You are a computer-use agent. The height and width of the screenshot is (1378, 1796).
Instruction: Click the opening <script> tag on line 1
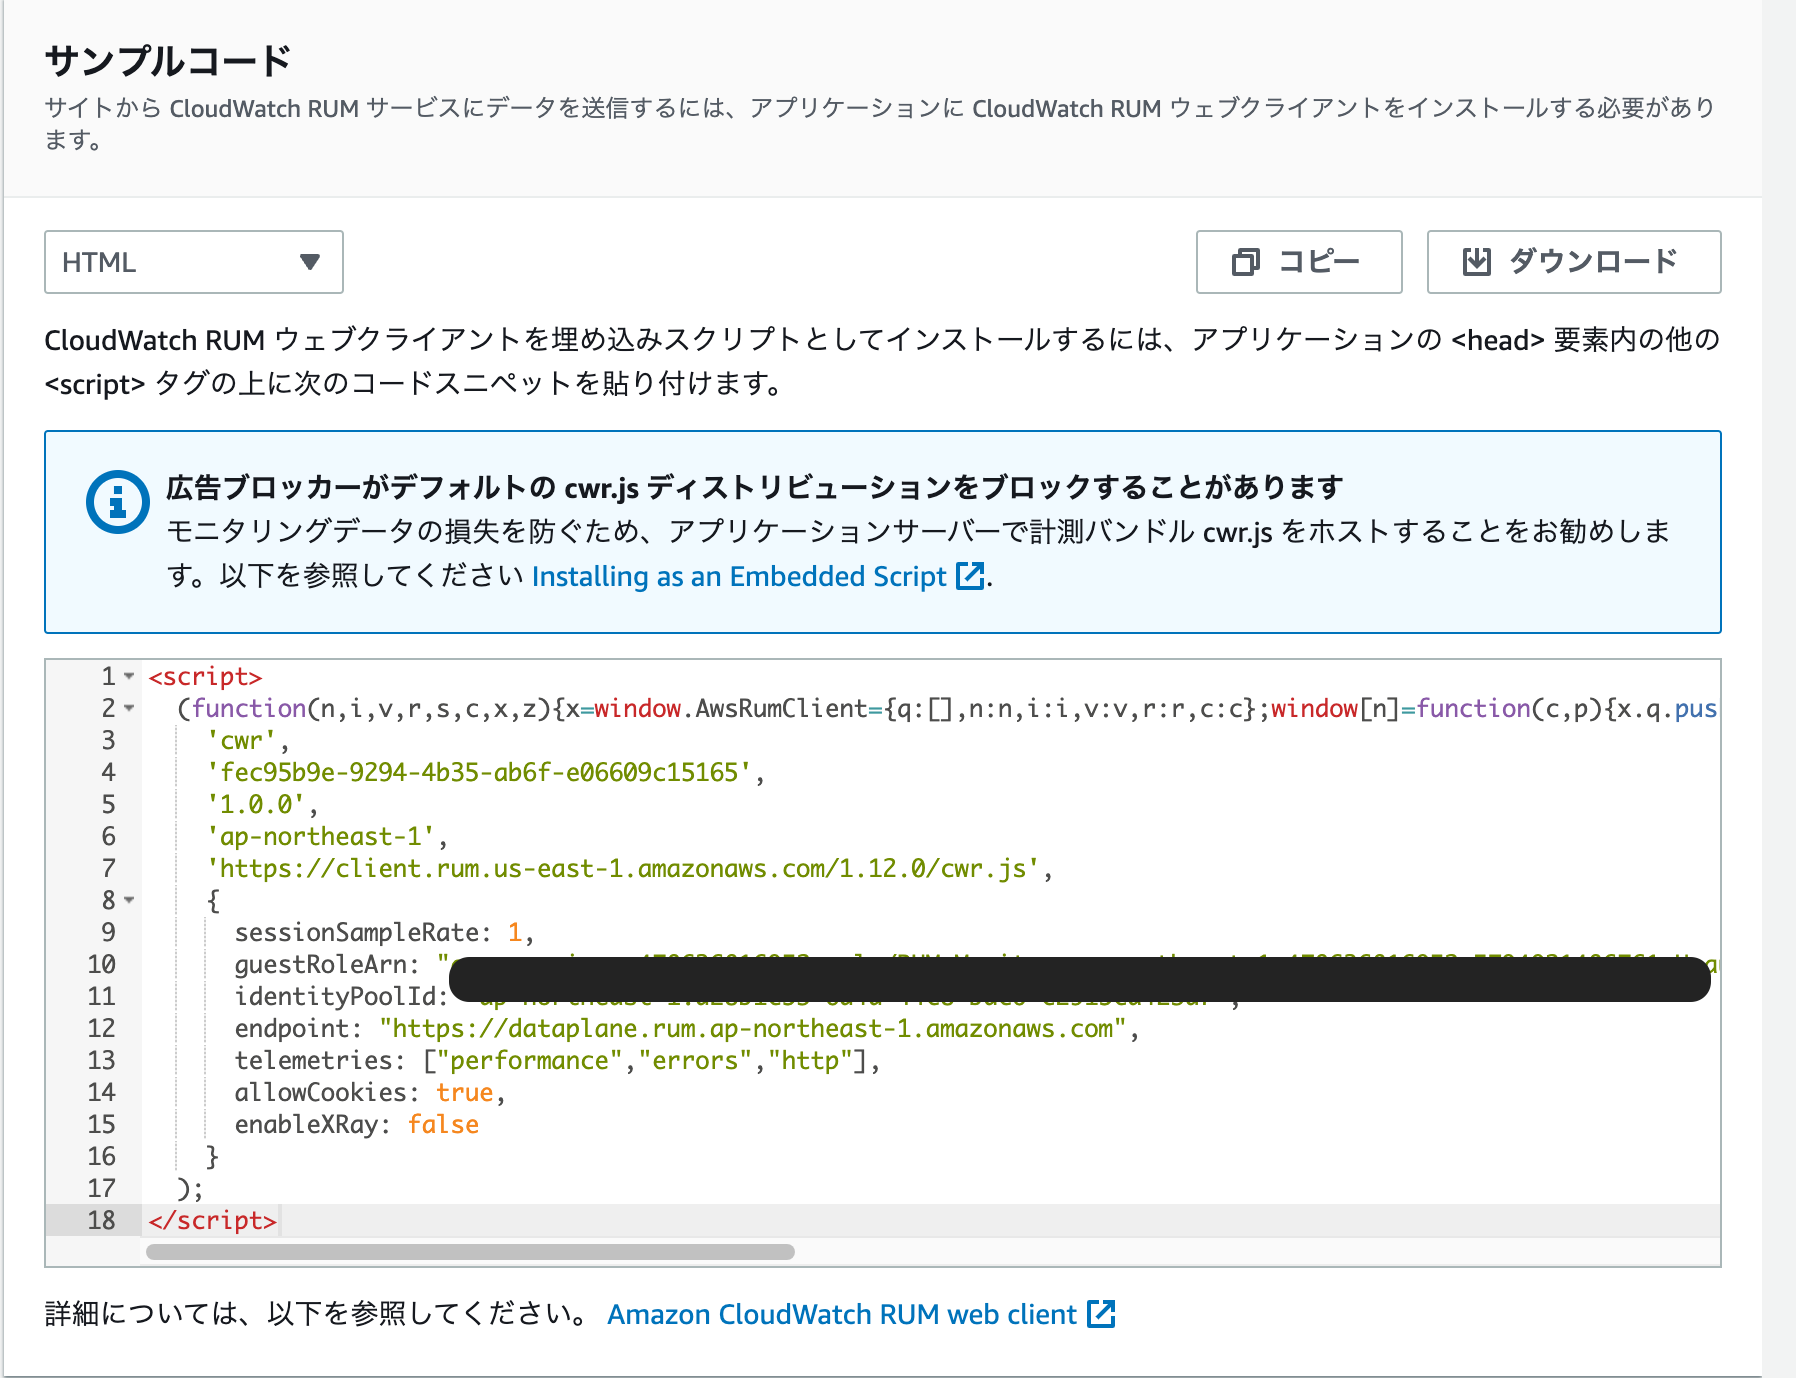click(205, 677)
